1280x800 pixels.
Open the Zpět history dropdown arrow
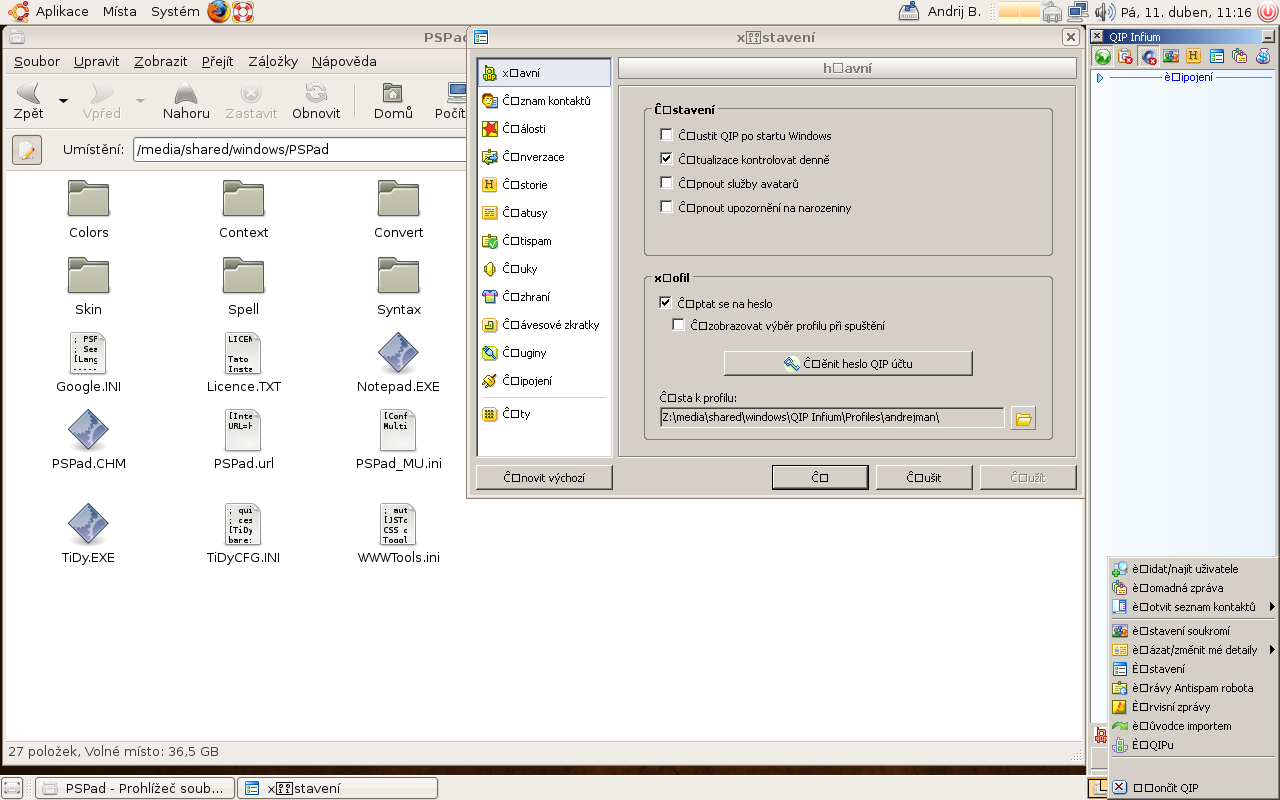tap(64, 101)
